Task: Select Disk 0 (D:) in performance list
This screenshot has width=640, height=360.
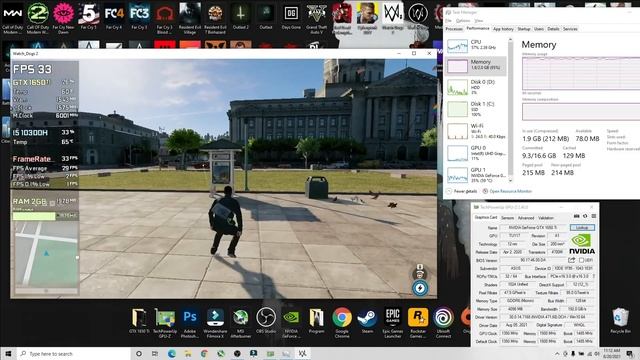Action: 476,87
